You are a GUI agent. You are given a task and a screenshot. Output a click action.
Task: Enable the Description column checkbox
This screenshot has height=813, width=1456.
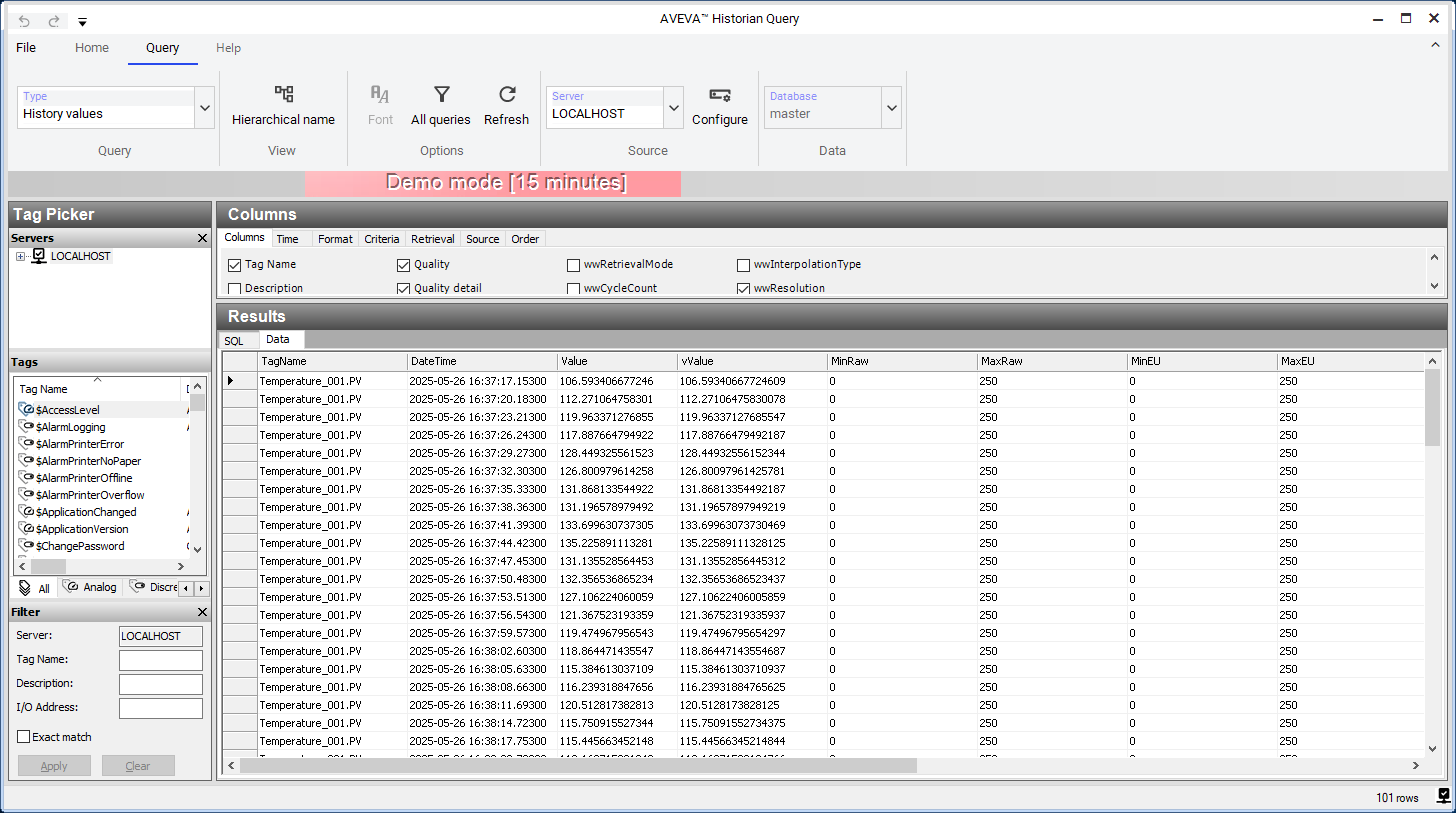click(235, 289)
